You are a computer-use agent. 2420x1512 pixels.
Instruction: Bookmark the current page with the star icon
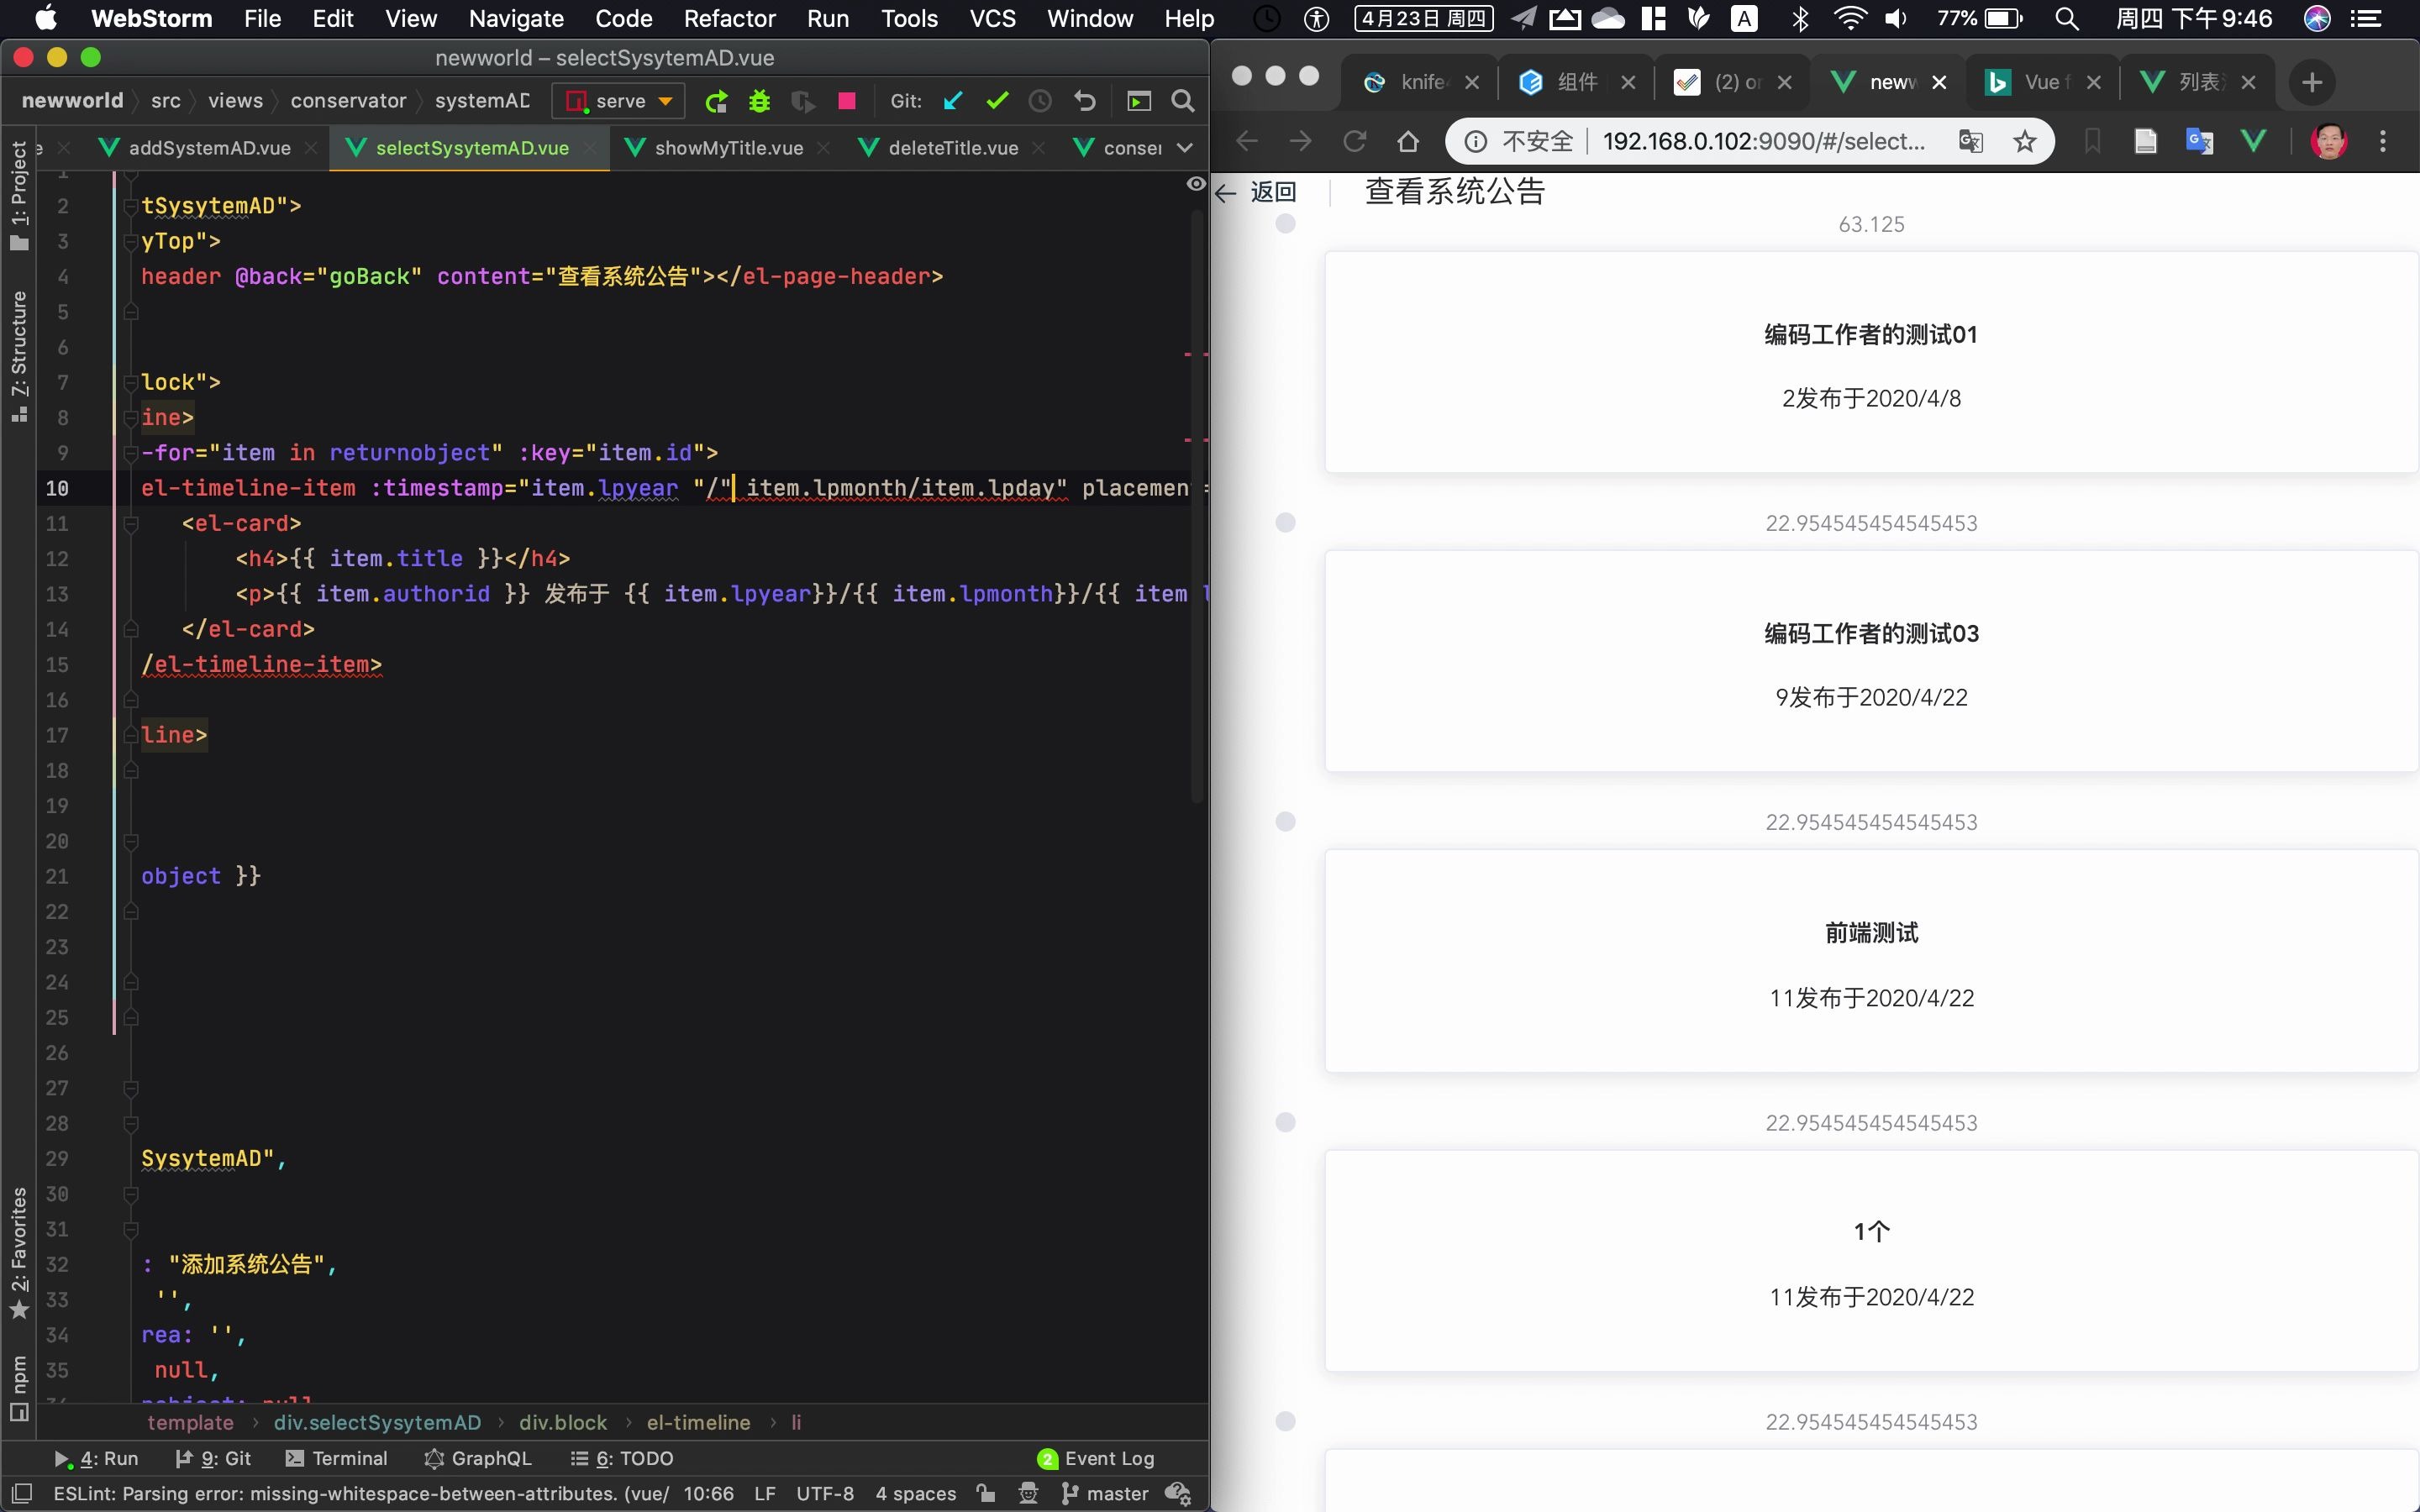[2024, 141]
